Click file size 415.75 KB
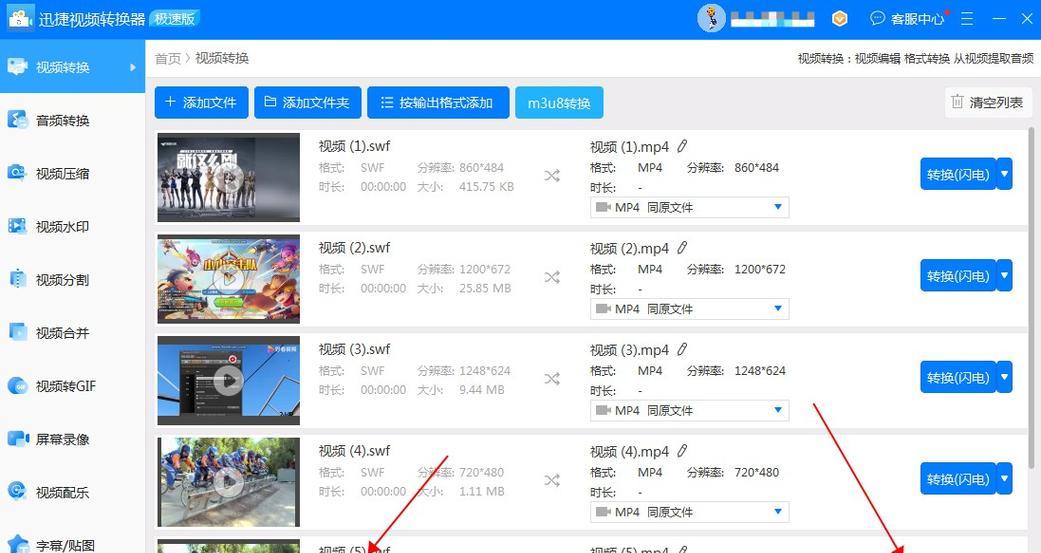1041x553 pixels. coord(486,187)
